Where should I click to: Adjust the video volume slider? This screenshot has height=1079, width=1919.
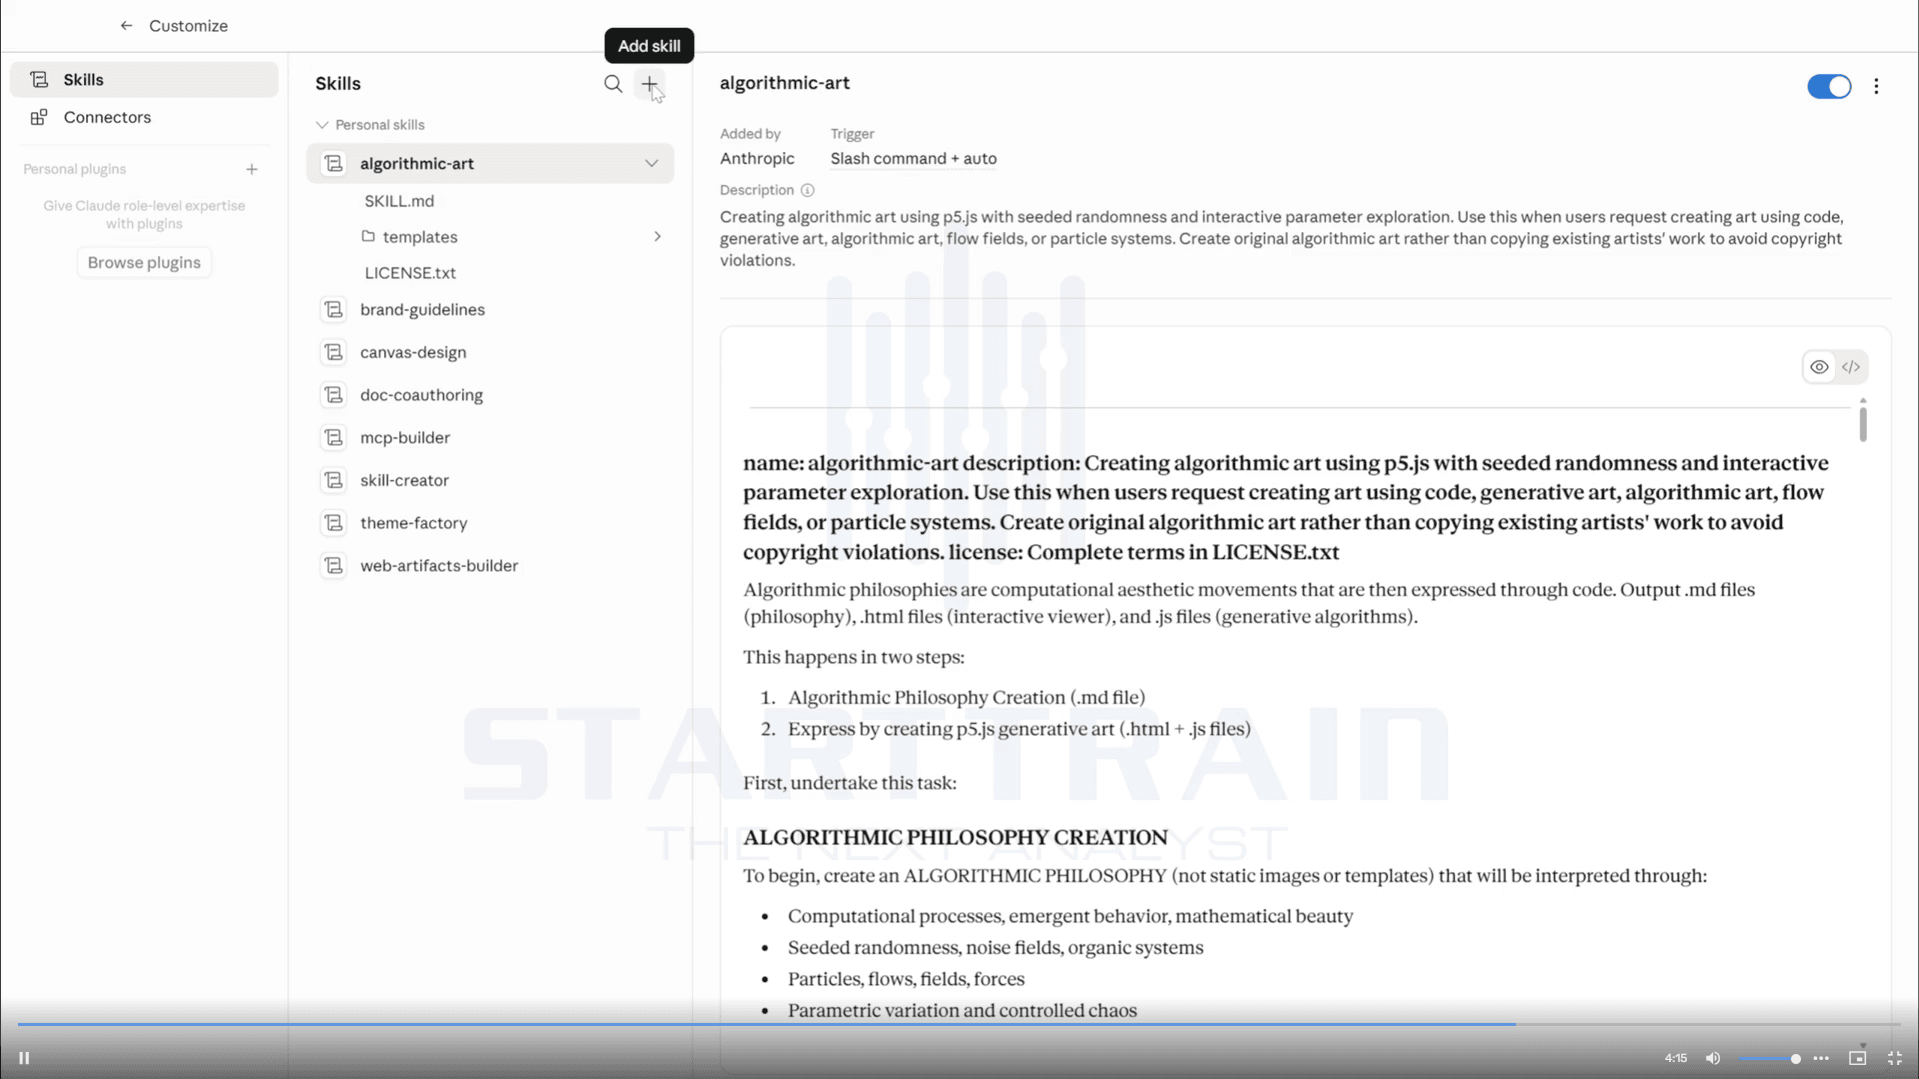(x=1770, y=1058)
